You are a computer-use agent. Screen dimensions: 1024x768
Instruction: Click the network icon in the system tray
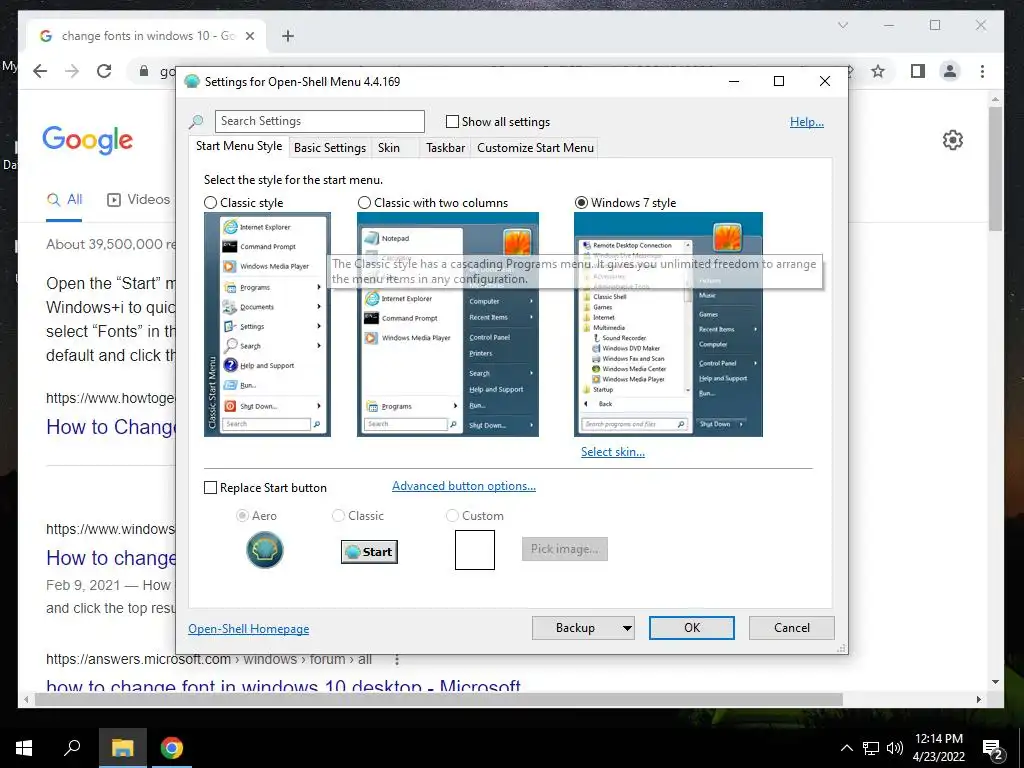point(871,748)
